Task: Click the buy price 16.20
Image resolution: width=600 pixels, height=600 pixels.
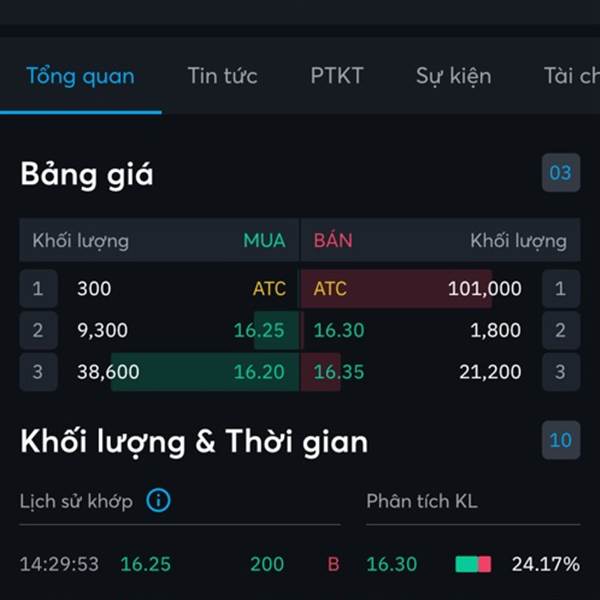Action: 259,372
